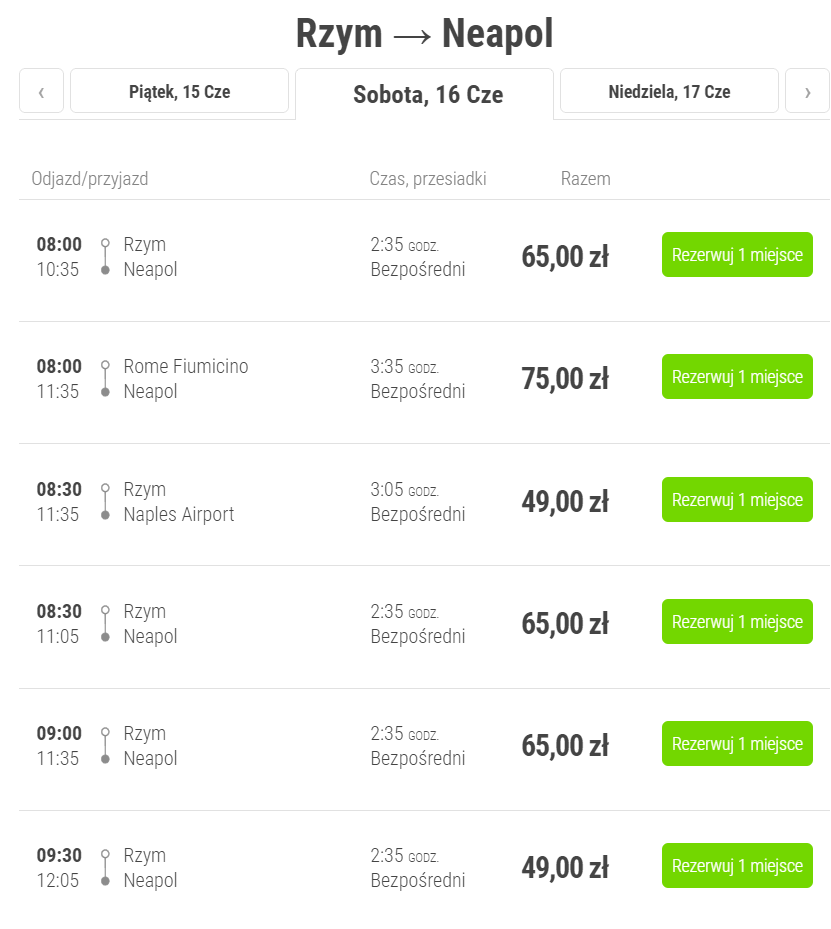Reserve a seat on 08:00 Rzym–Neapol 10:35 trip

(x=737, y=255)
